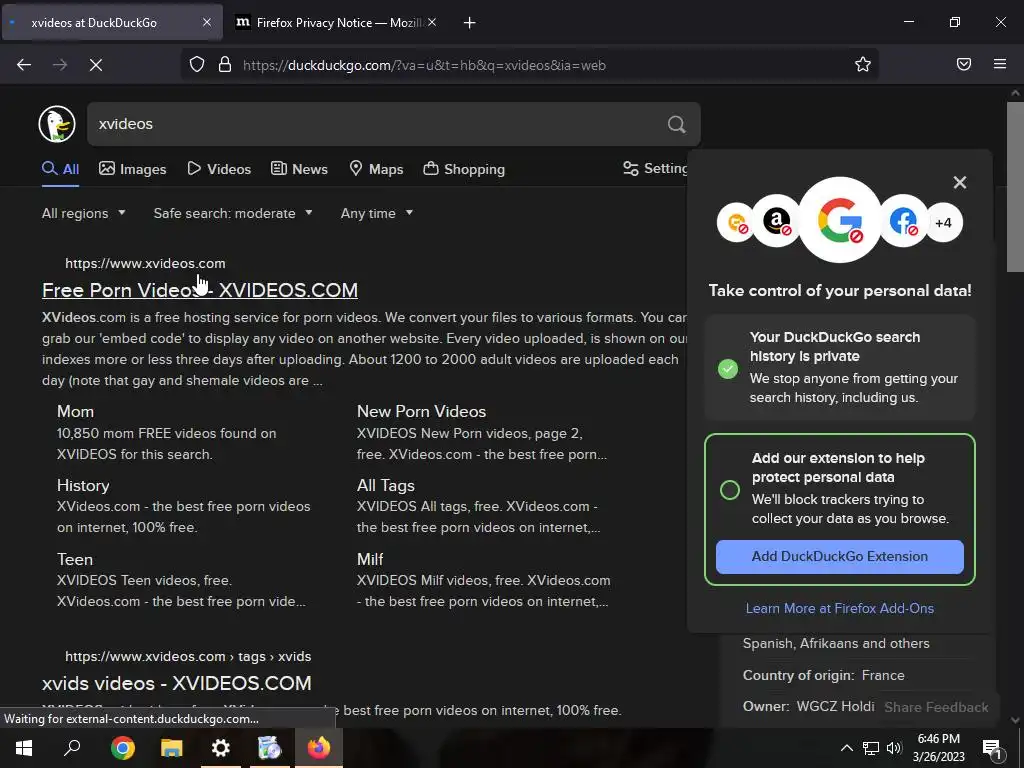Click the greyed forward navigation arrow
1024x768 pixels.
pos(60,65)
